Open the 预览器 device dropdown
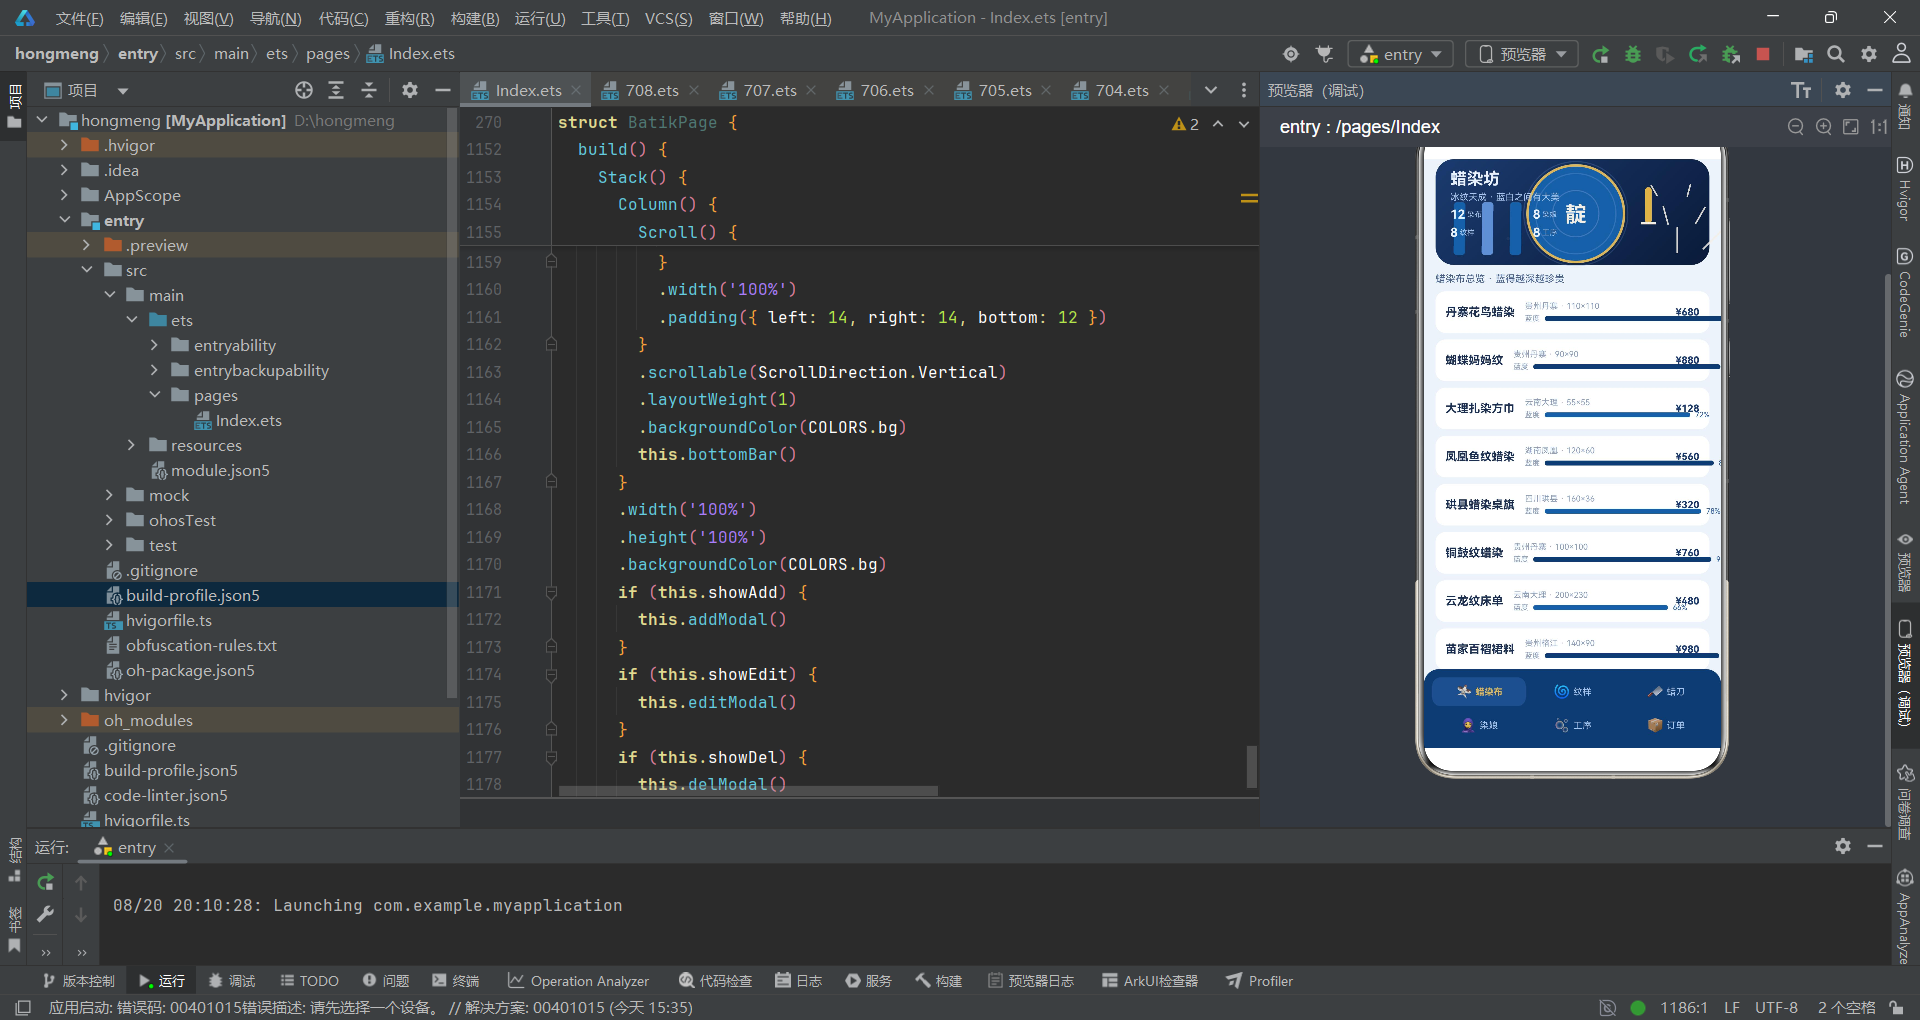Image resolution: width=1920 pixels, height=1020 pixels. 1521,54
